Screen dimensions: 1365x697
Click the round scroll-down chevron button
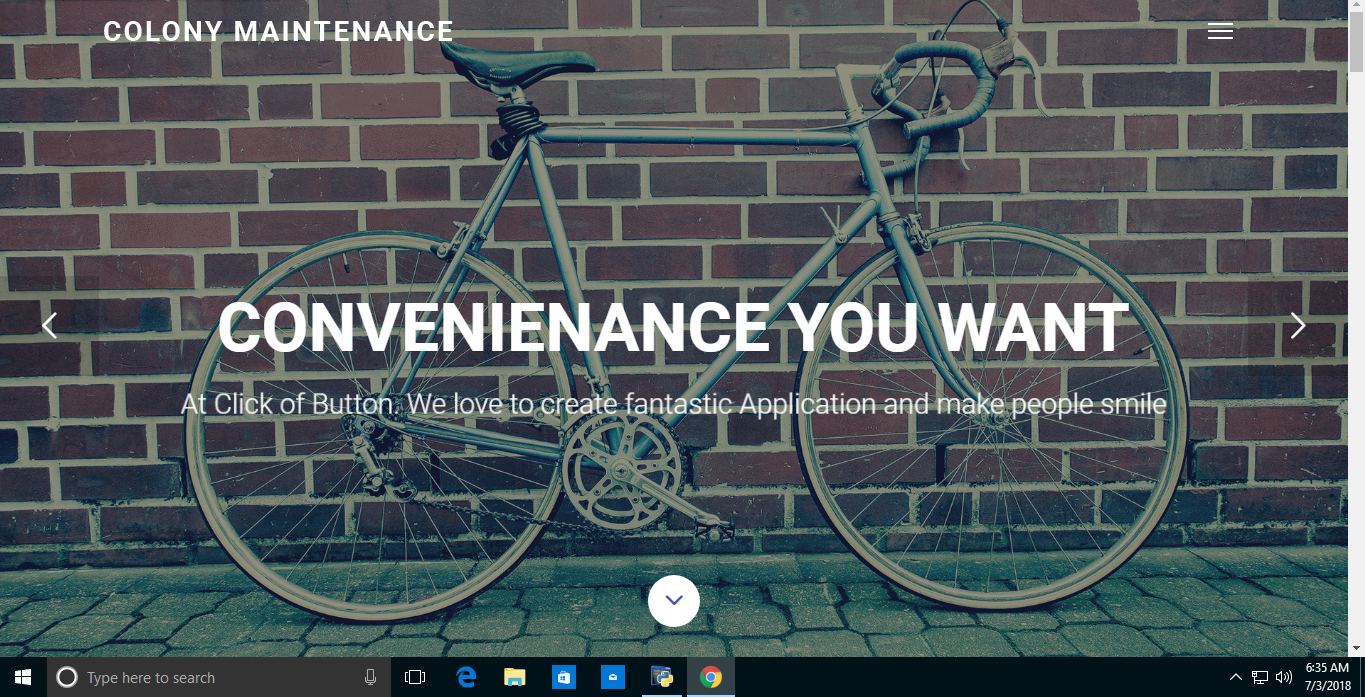pyautogui.click(x=674, y=600)
